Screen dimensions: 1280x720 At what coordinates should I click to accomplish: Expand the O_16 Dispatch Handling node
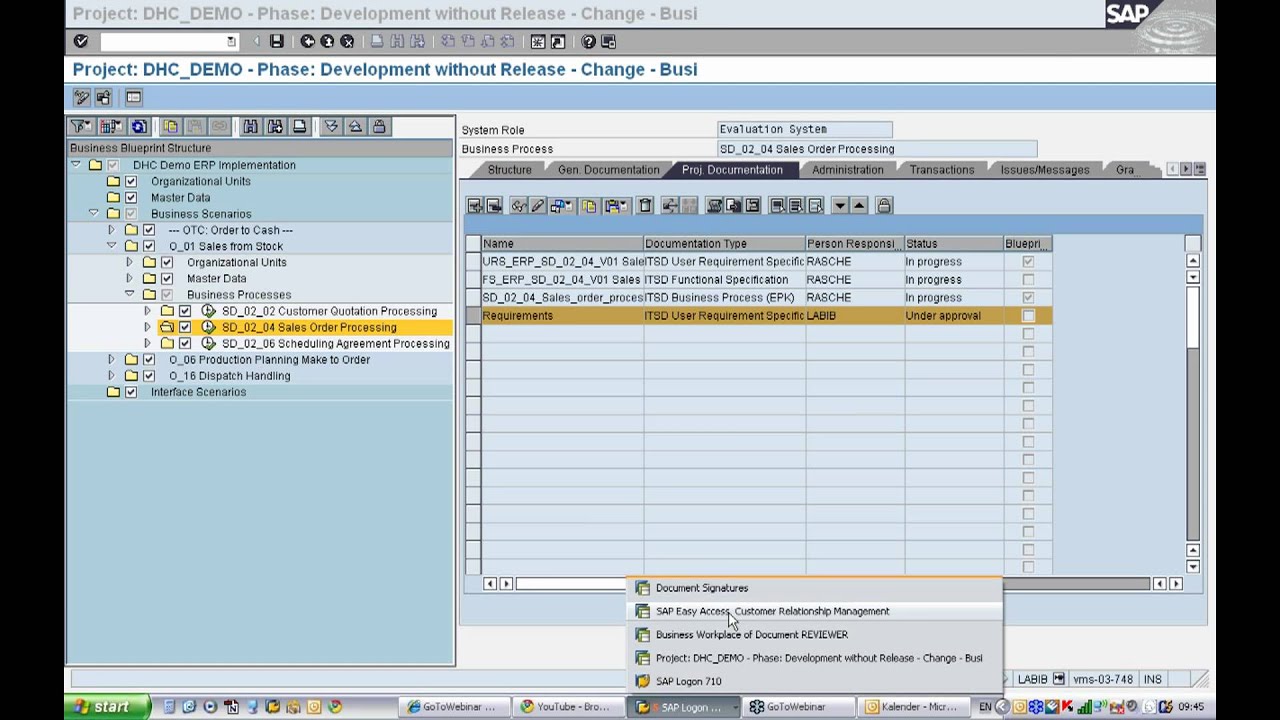pyautogui.click(x=111, y=376)
